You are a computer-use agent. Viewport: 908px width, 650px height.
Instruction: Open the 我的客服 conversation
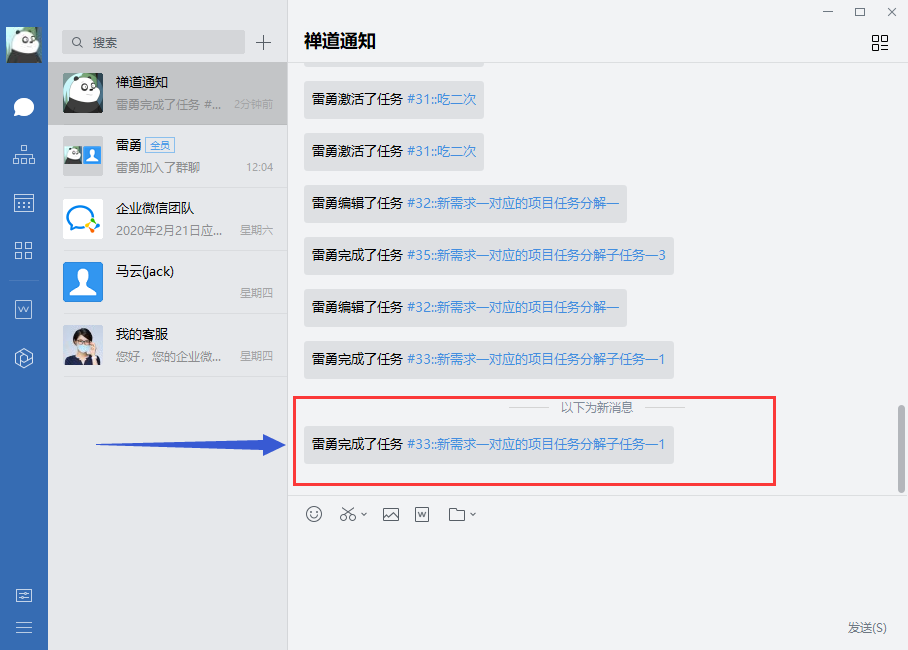(167, 345)
